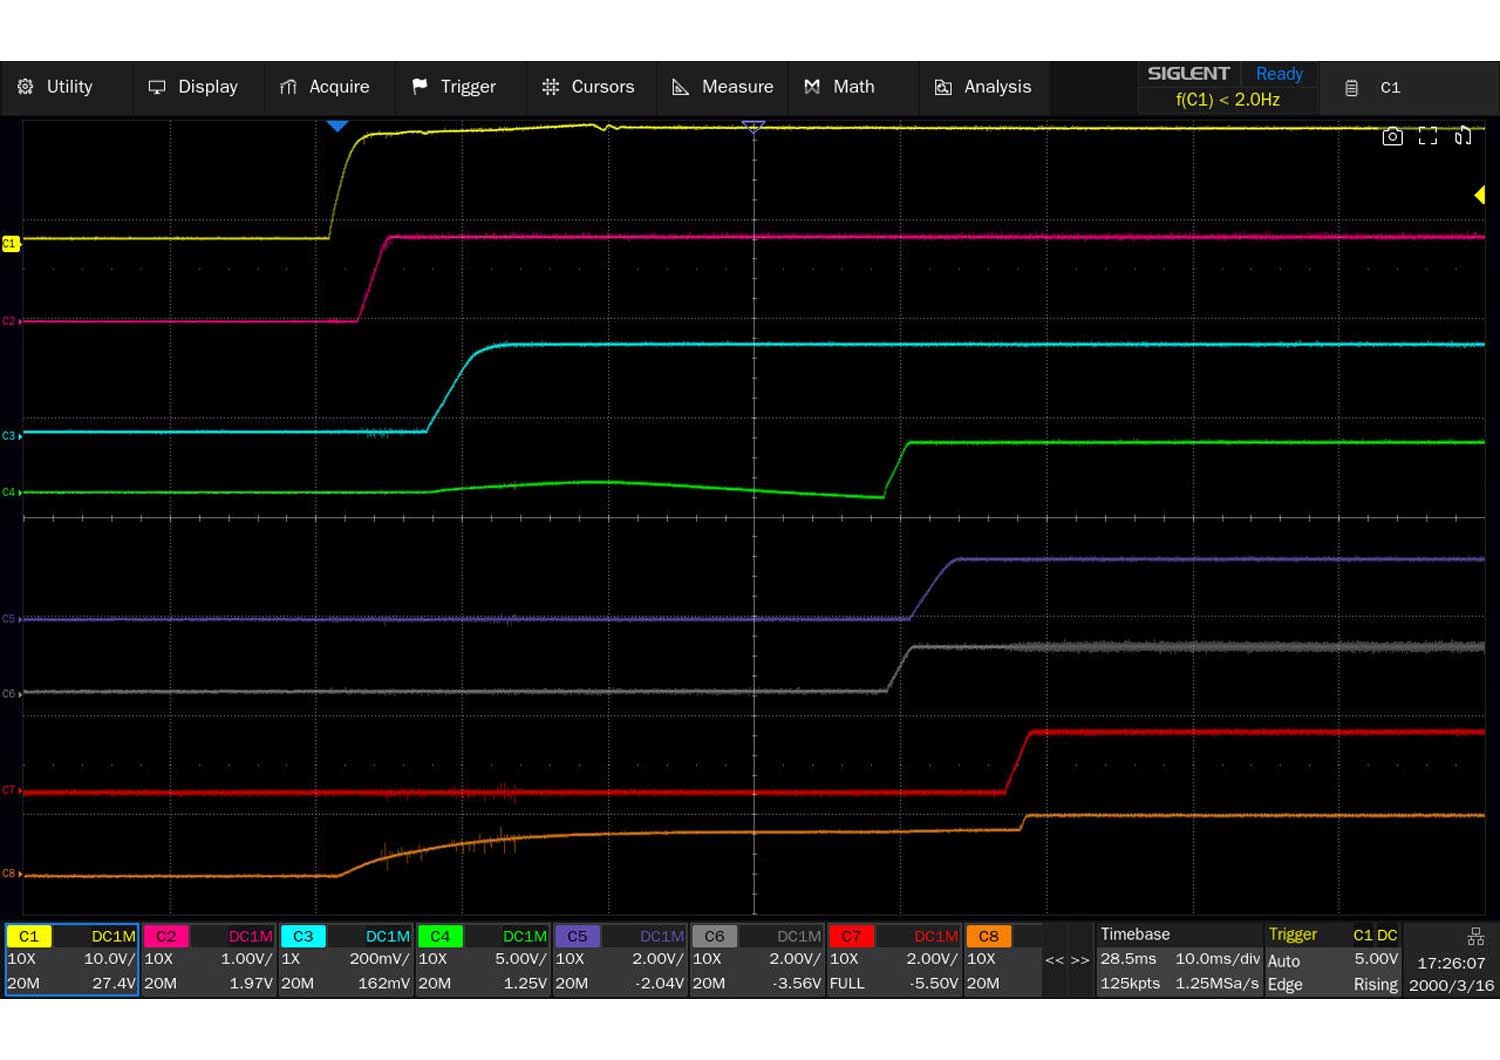The image size is (1500, 1060).
Task: Open the Measure dropdown menu
Action: pos(722,87)
